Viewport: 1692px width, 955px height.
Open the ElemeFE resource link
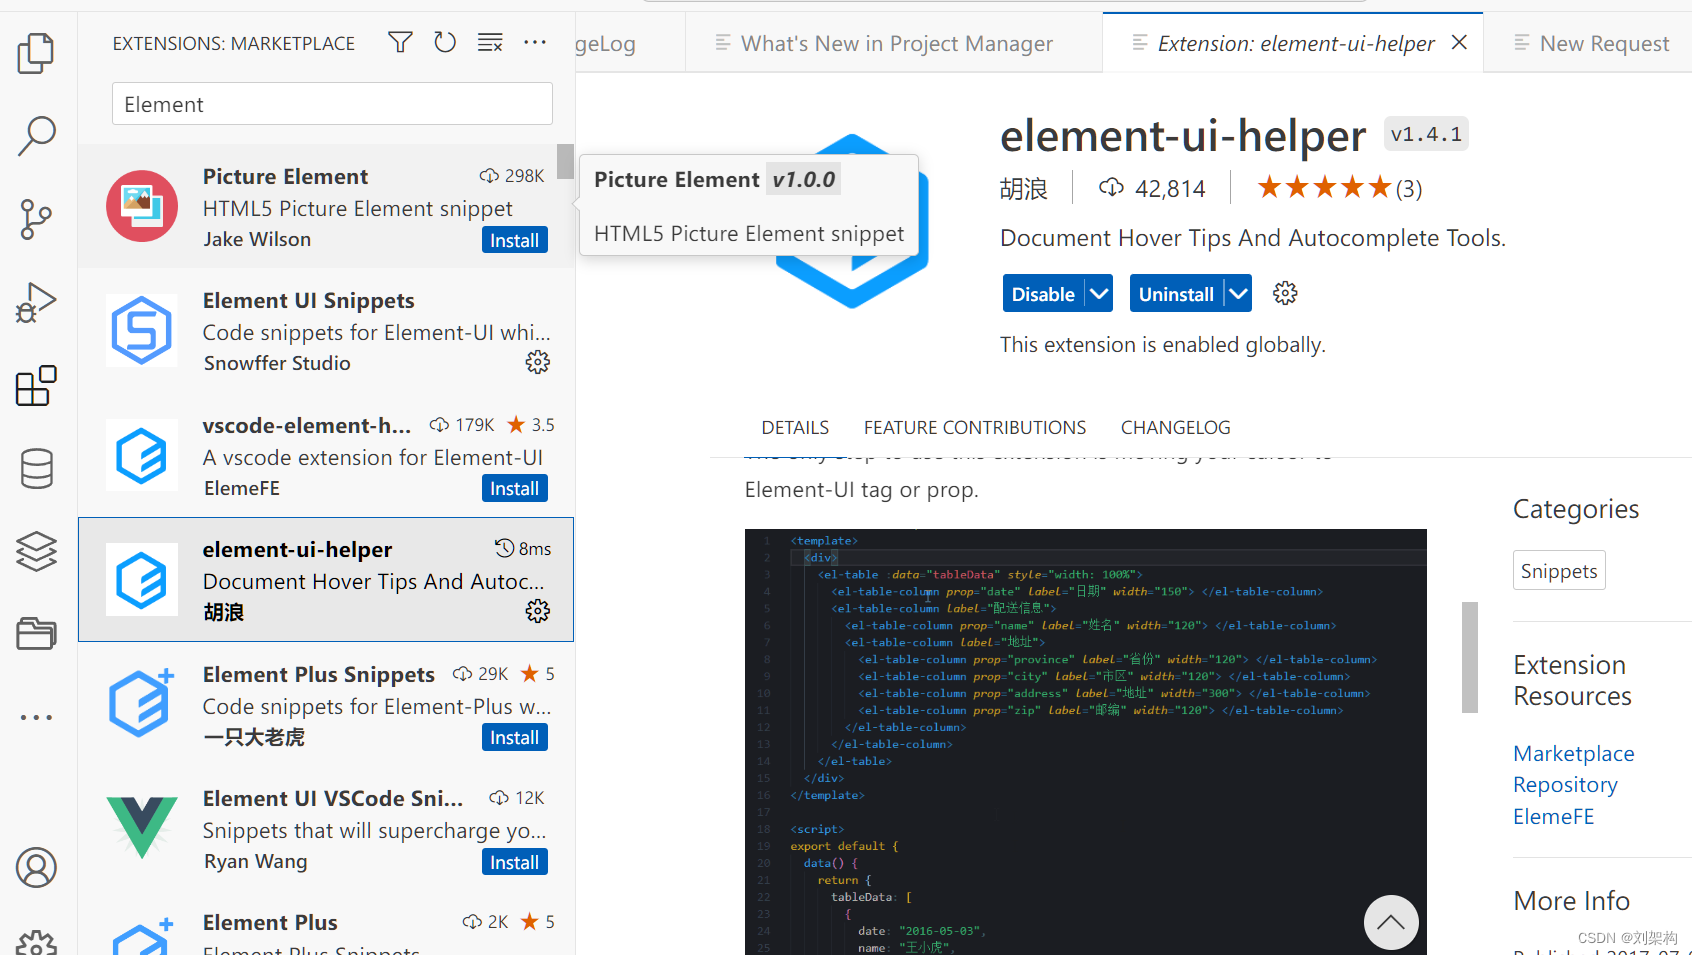(1553, 816)
